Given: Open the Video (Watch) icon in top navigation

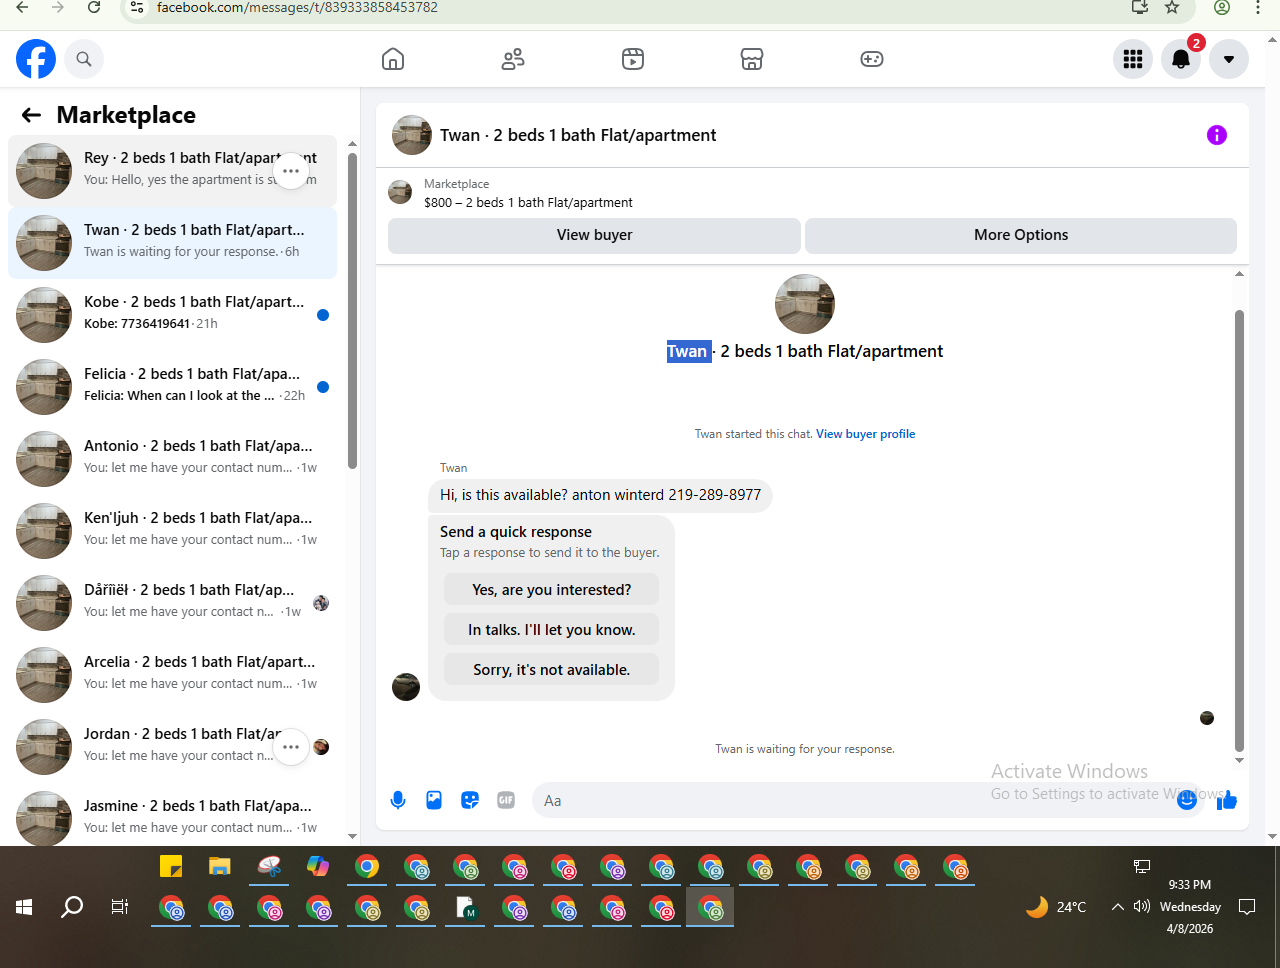Looking at the screenshot, I should tap(633, 59).
